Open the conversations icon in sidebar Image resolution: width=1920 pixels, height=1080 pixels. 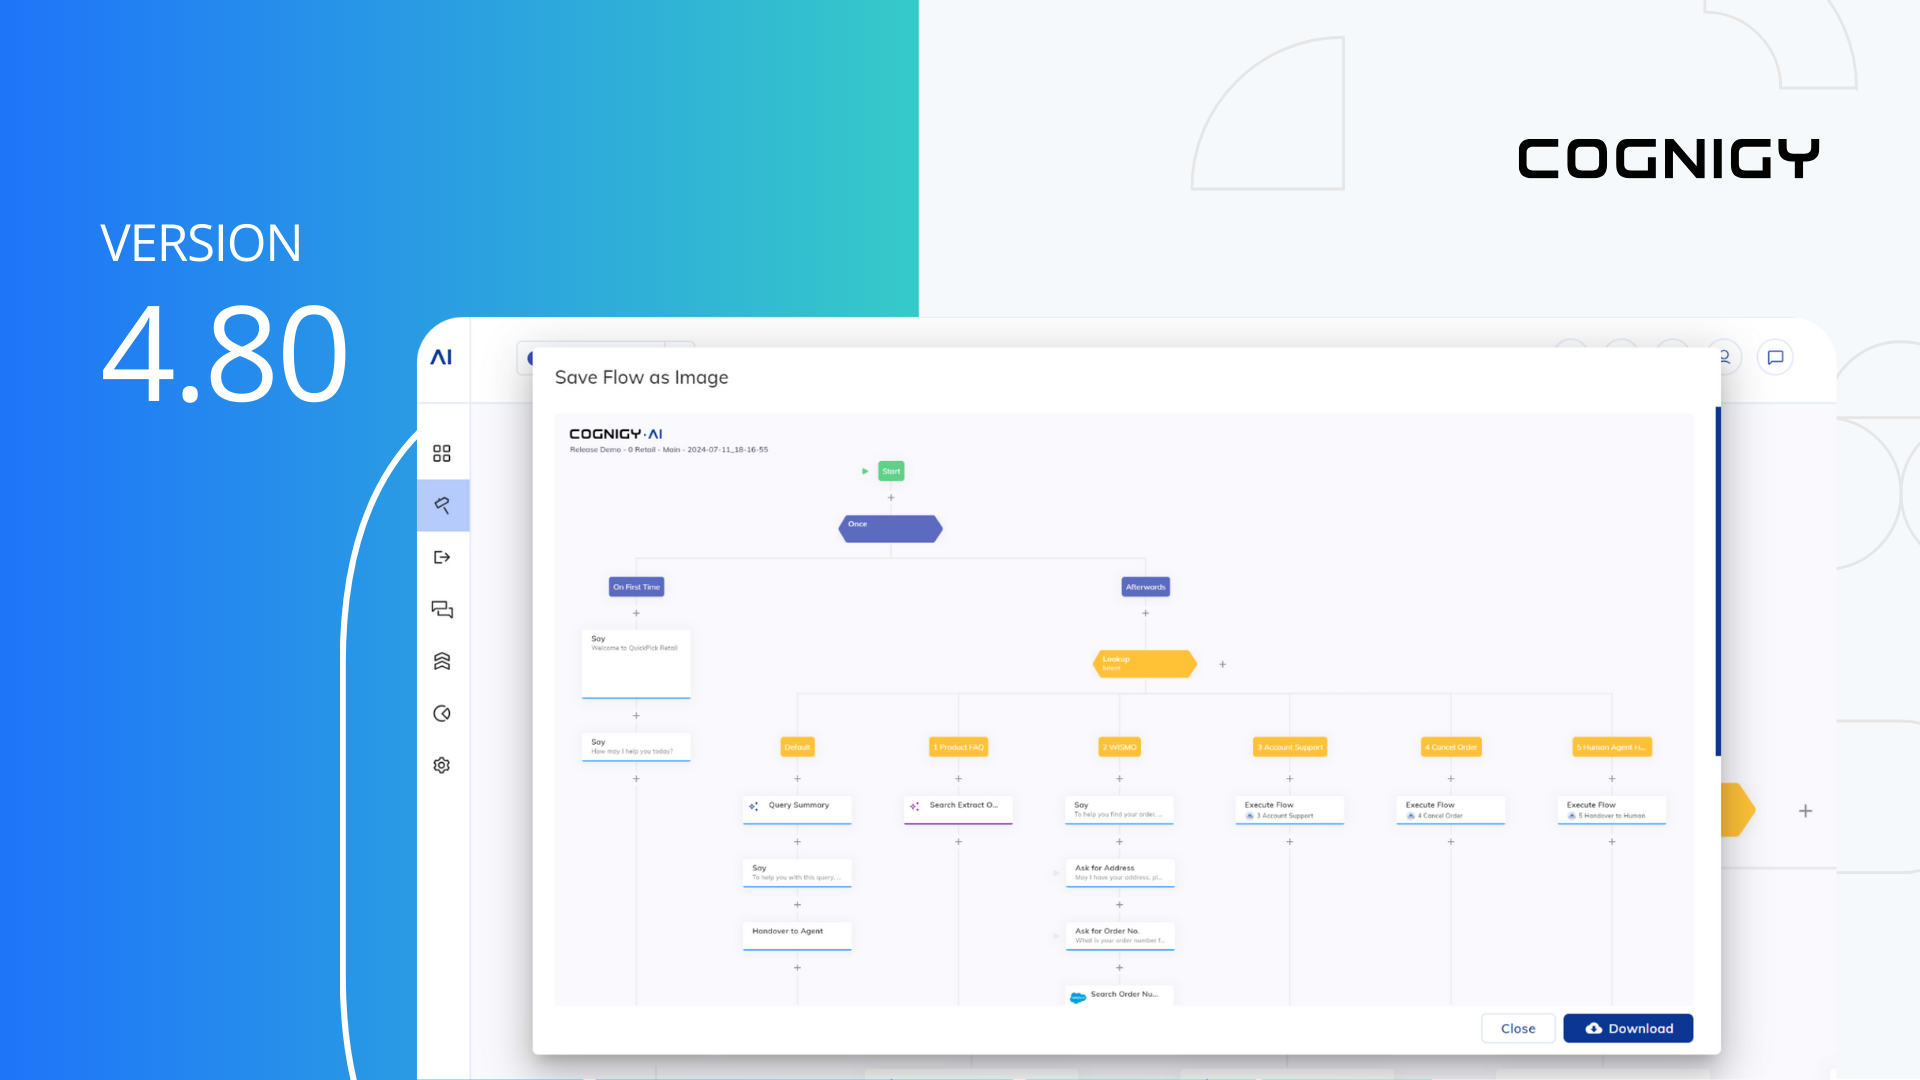click(x=443, y=609)
